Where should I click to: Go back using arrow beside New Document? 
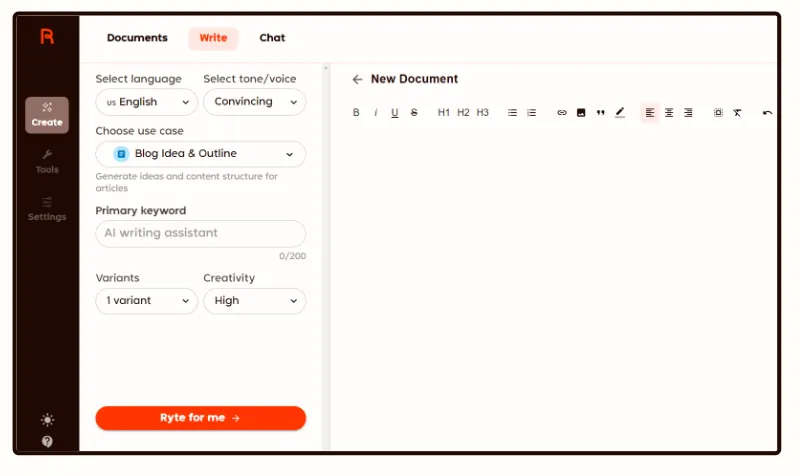(357, 79)
